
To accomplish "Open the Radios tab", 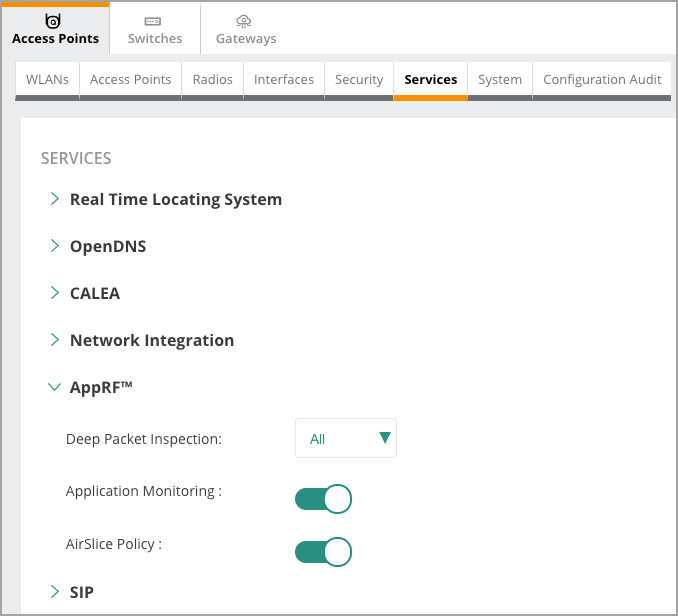I will point(212,79).
